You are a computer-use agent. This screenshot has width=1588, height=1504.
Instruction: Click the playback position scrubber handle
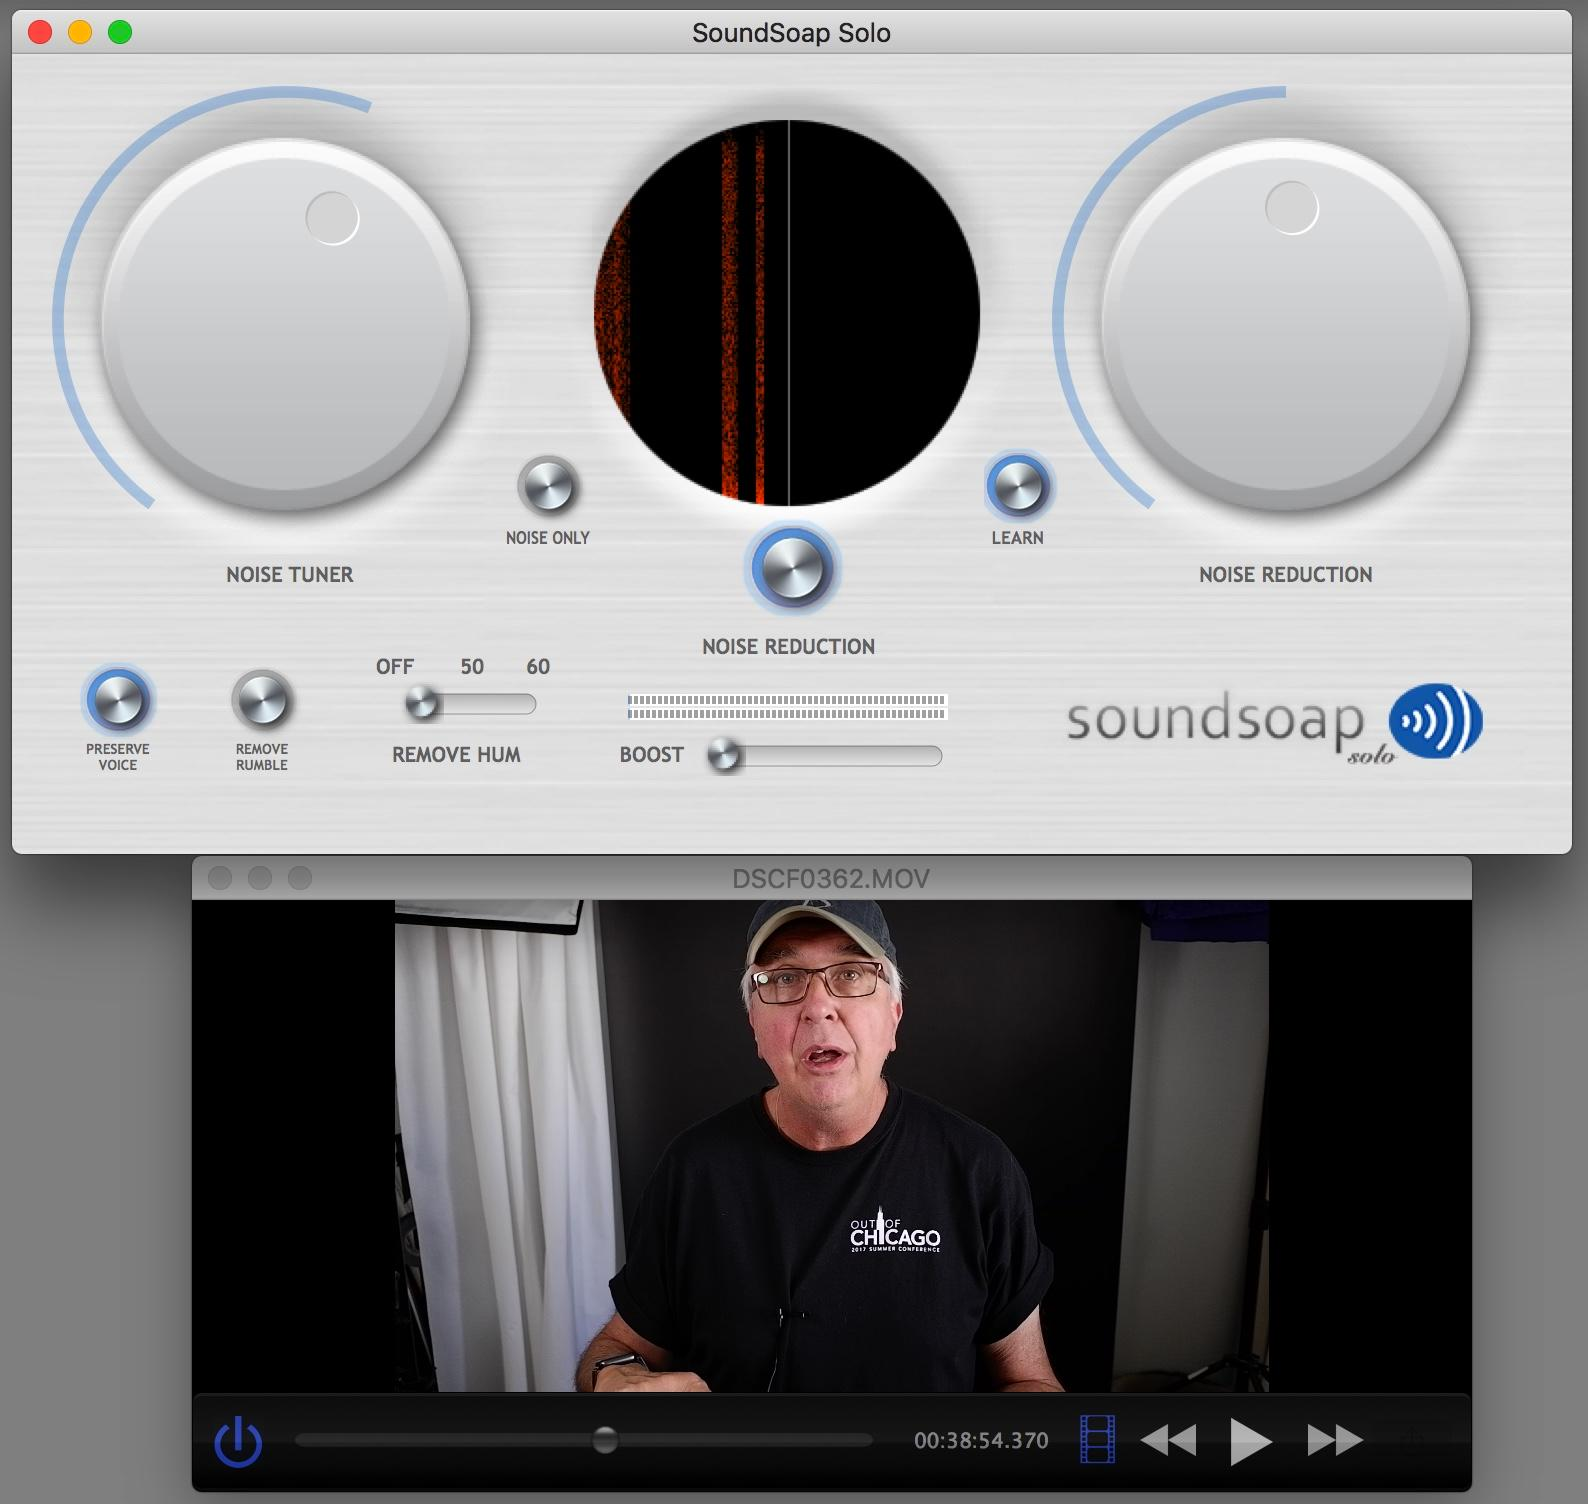[605, 1440]
